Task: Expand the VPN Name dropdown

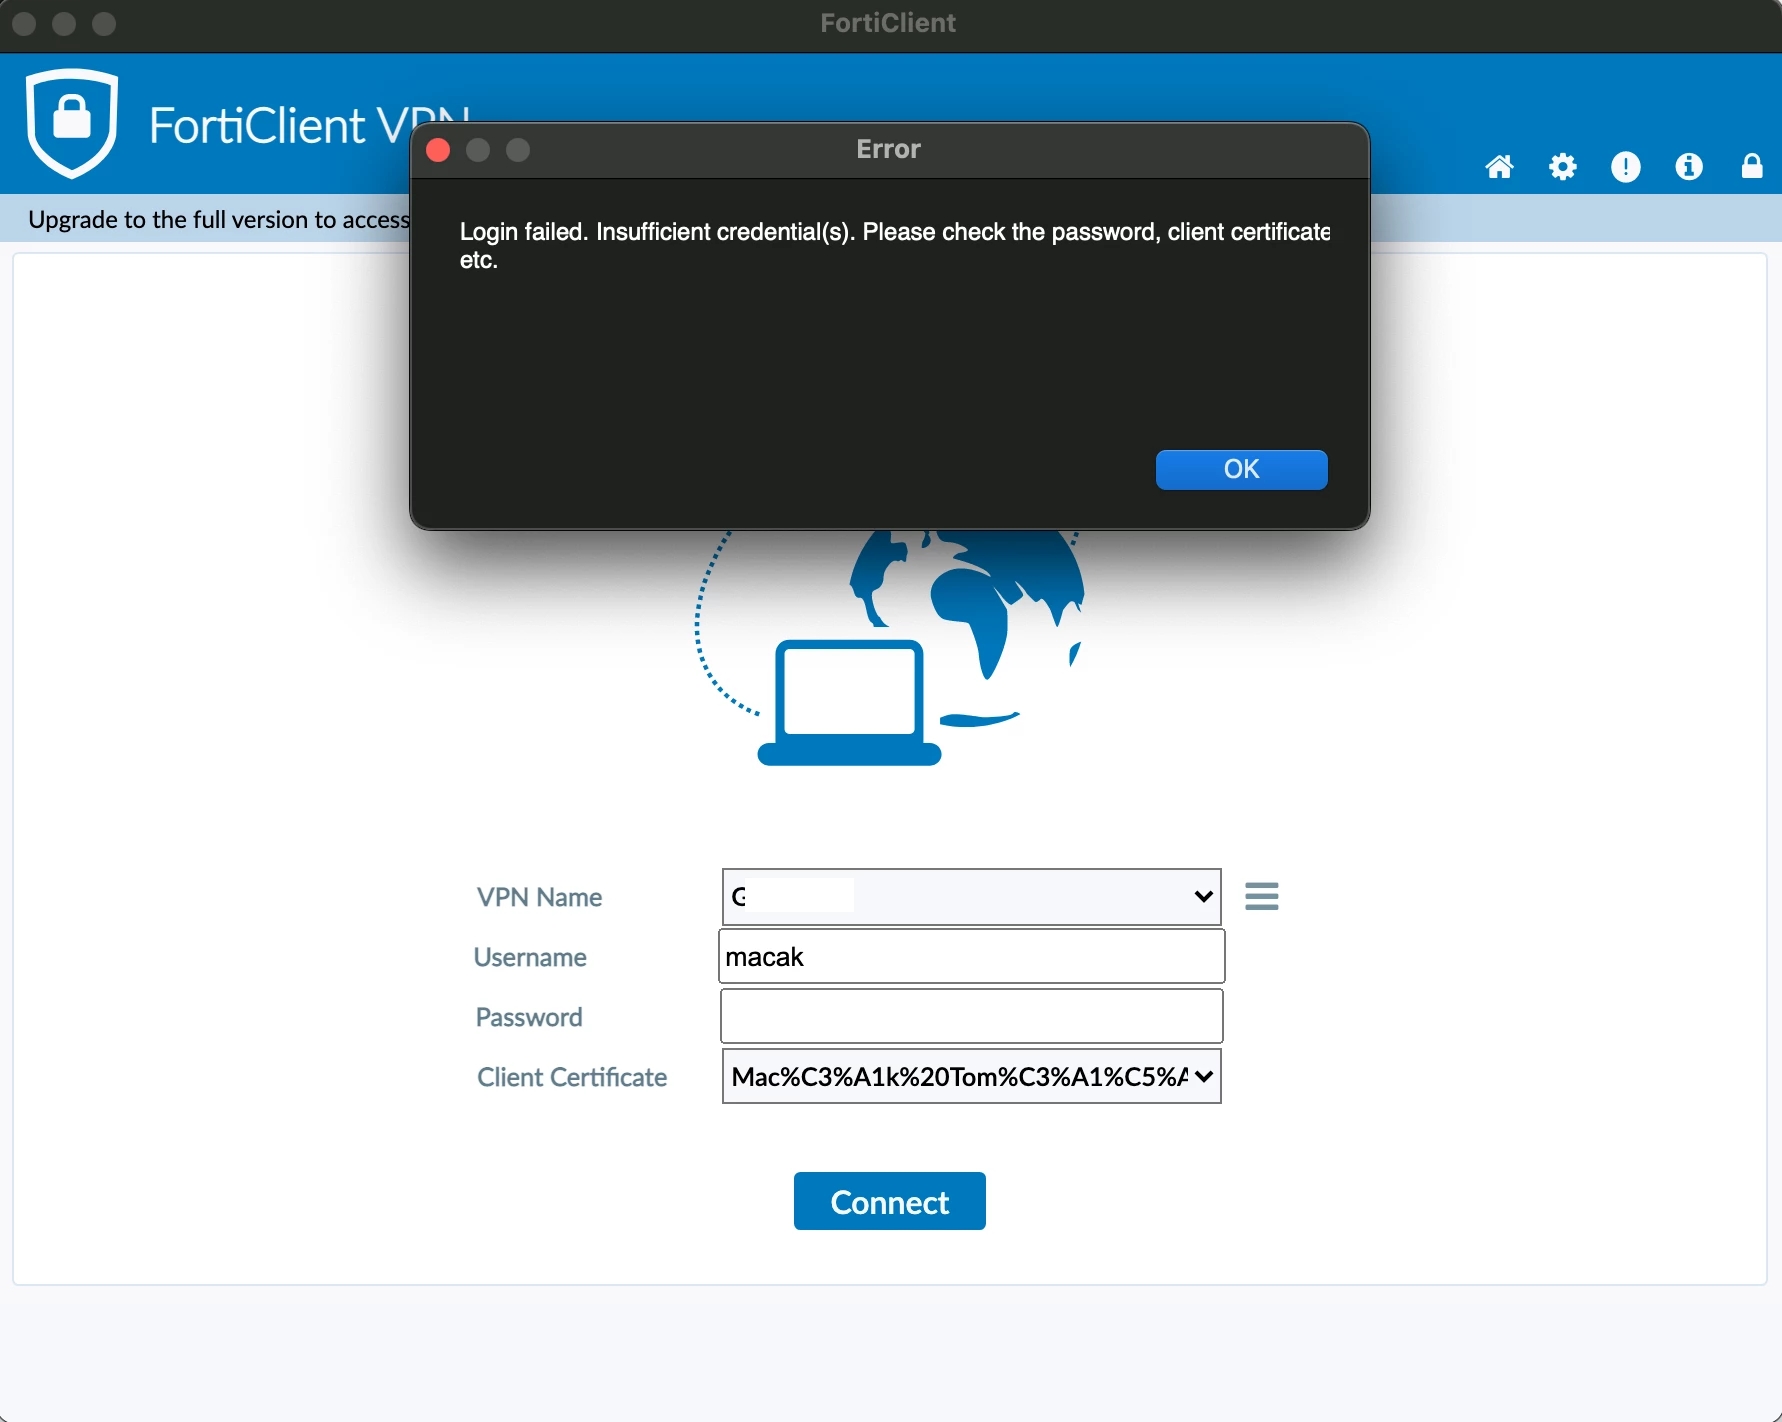Action: (x=971, y=897)
